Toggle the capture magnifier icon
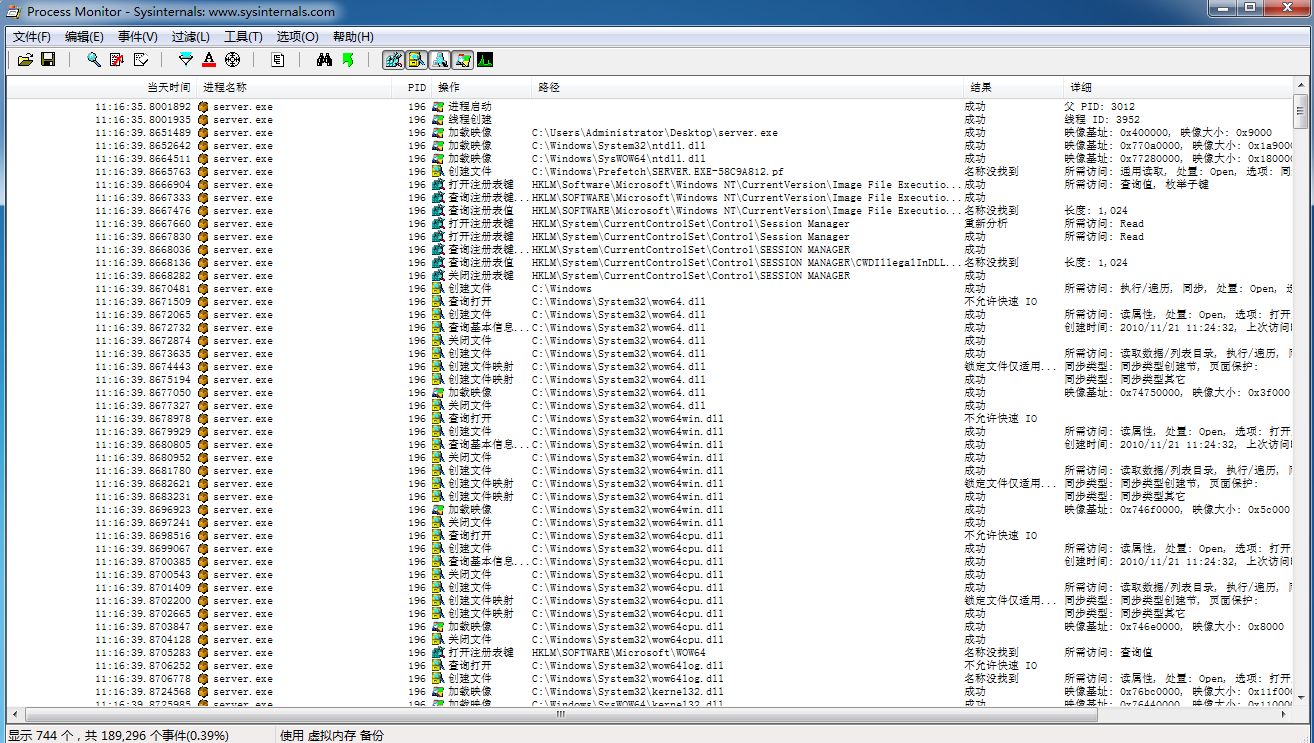The image size is (1314, 743). (94, 60)
